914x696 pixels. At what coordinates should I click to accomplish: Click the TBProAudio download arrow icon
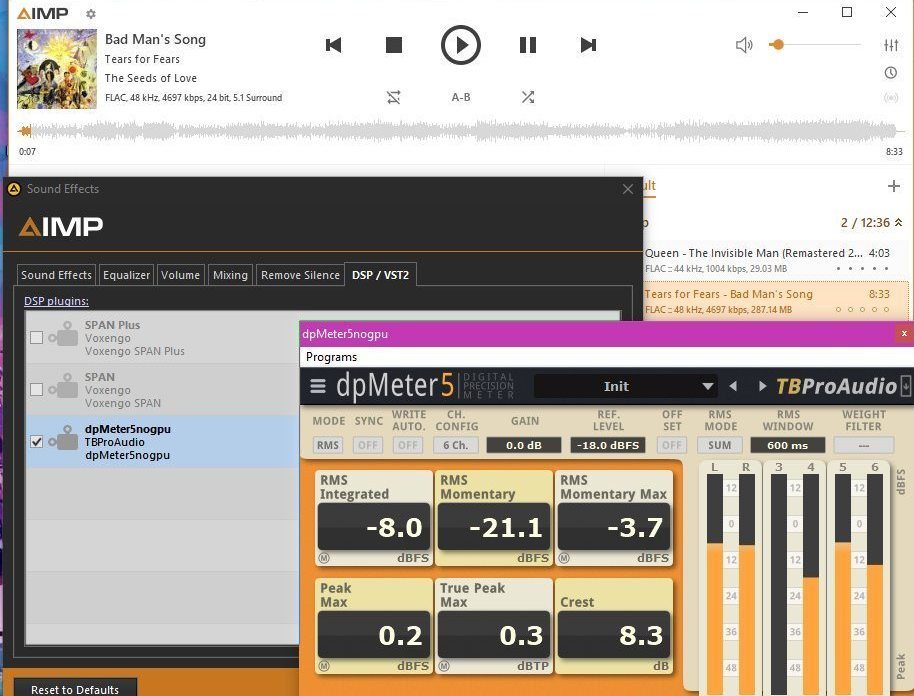click(906, 385)
